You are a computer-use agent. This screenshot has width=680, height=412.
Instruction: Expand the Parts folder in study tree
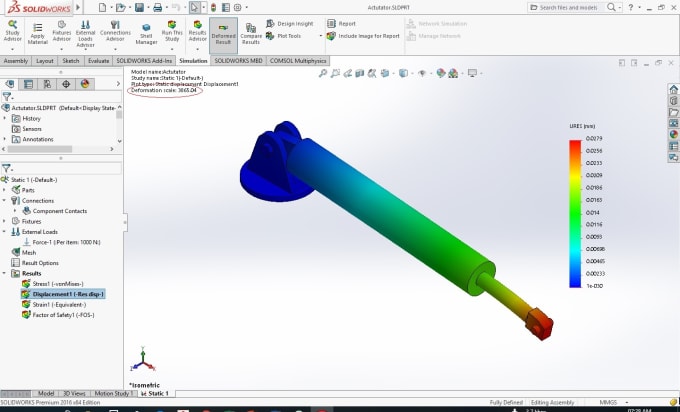(x=4, y=190)
